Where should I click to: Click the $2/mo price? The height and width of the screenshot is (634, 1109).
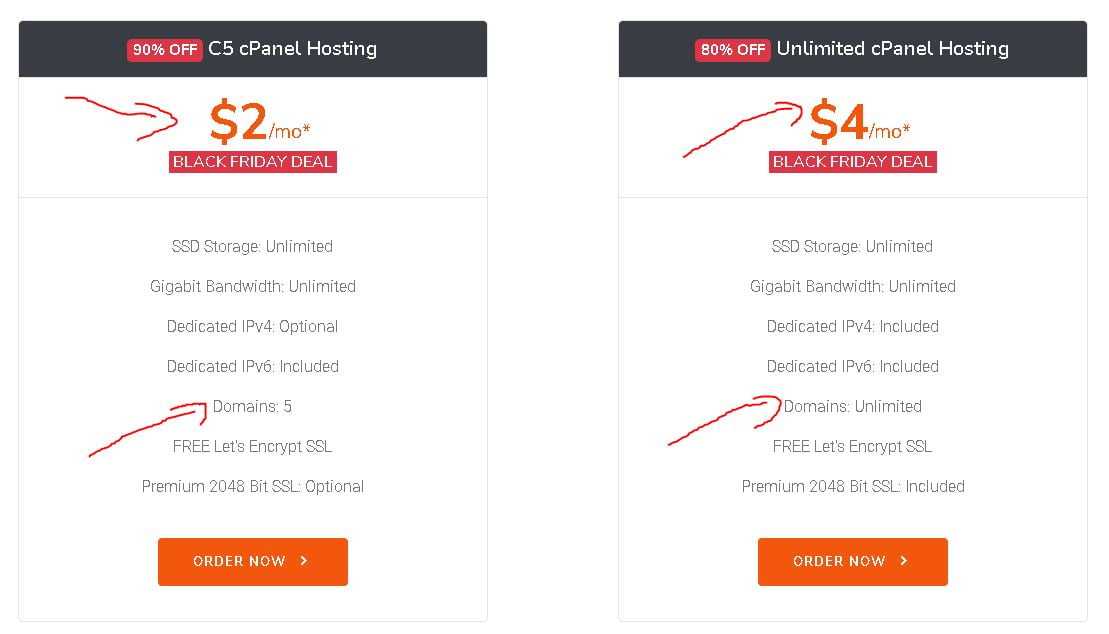coord(260,122)
